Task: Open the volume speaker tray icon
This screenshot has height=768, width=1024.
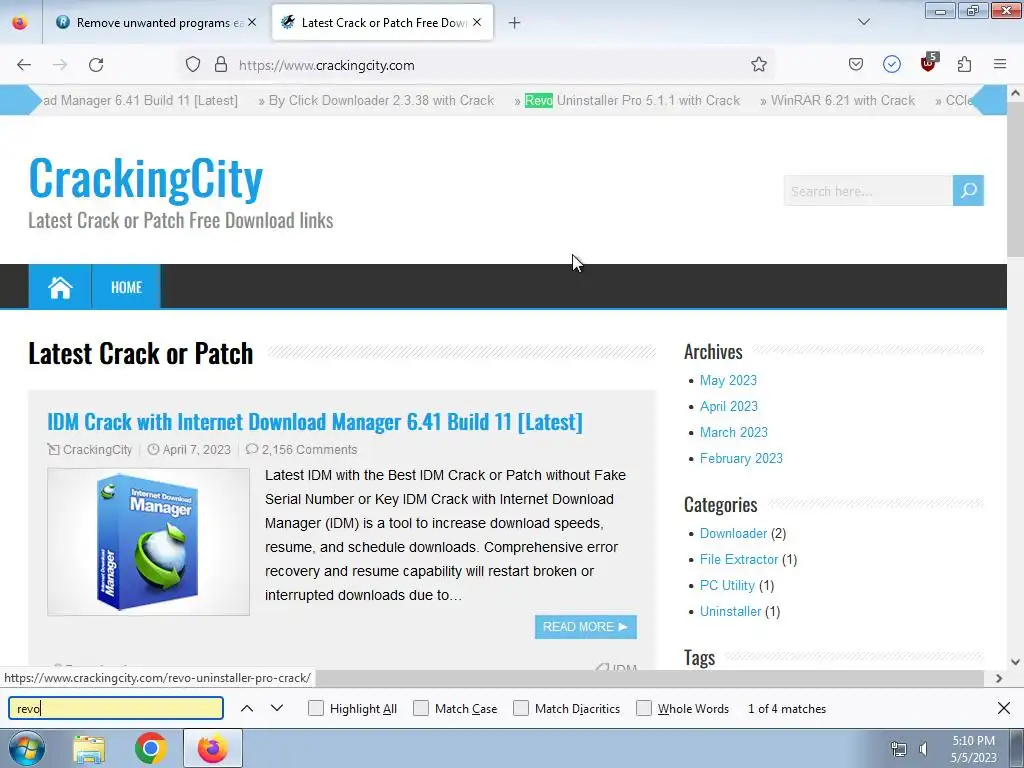Action: tap(923, 749)
